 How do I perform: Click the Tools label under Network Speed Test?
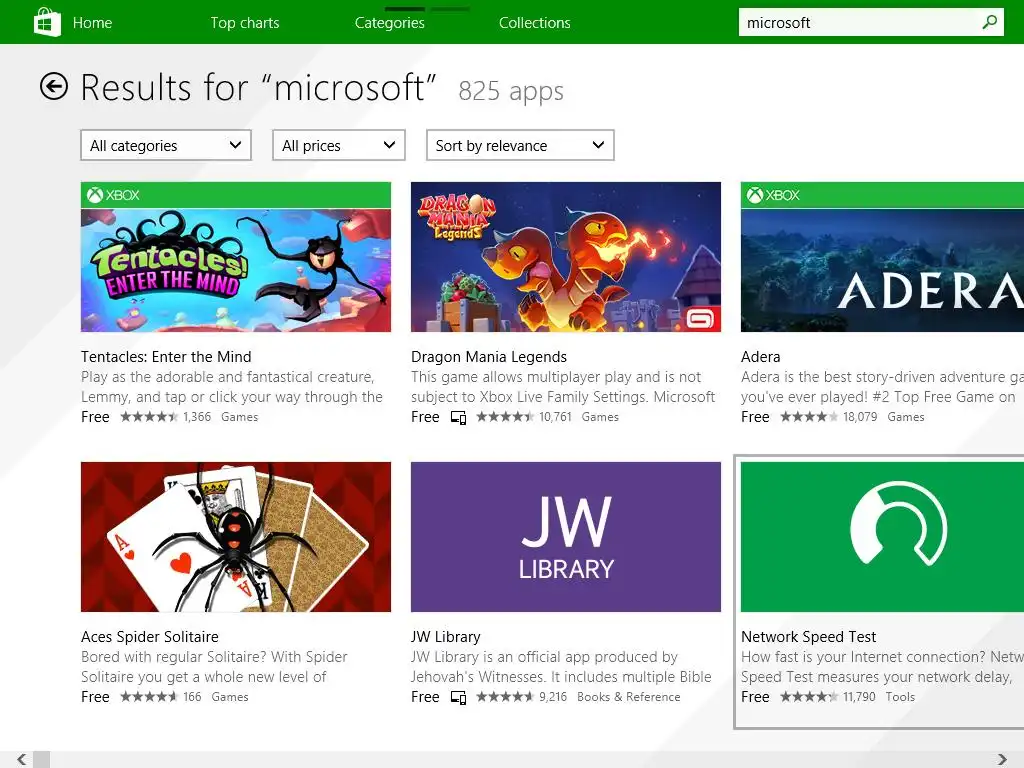click(900, 697)
